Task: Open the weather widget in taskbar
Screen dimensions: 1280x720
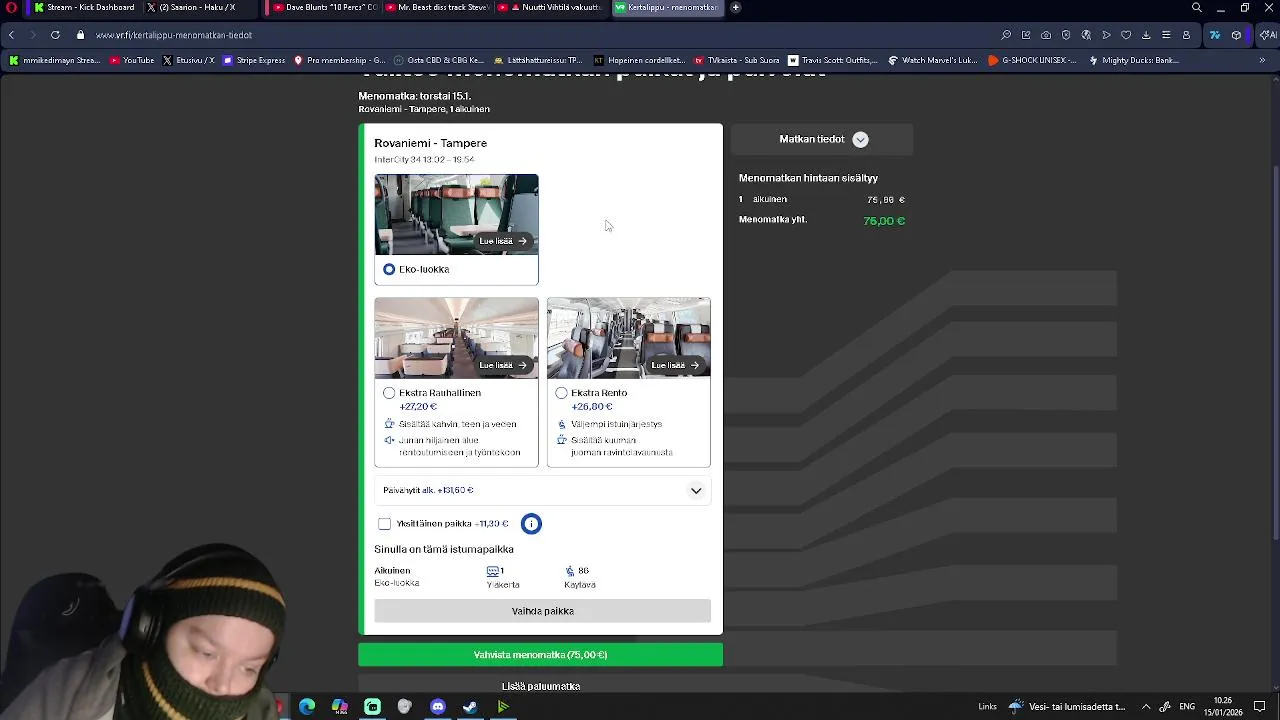Action: tap(1067, 707)
